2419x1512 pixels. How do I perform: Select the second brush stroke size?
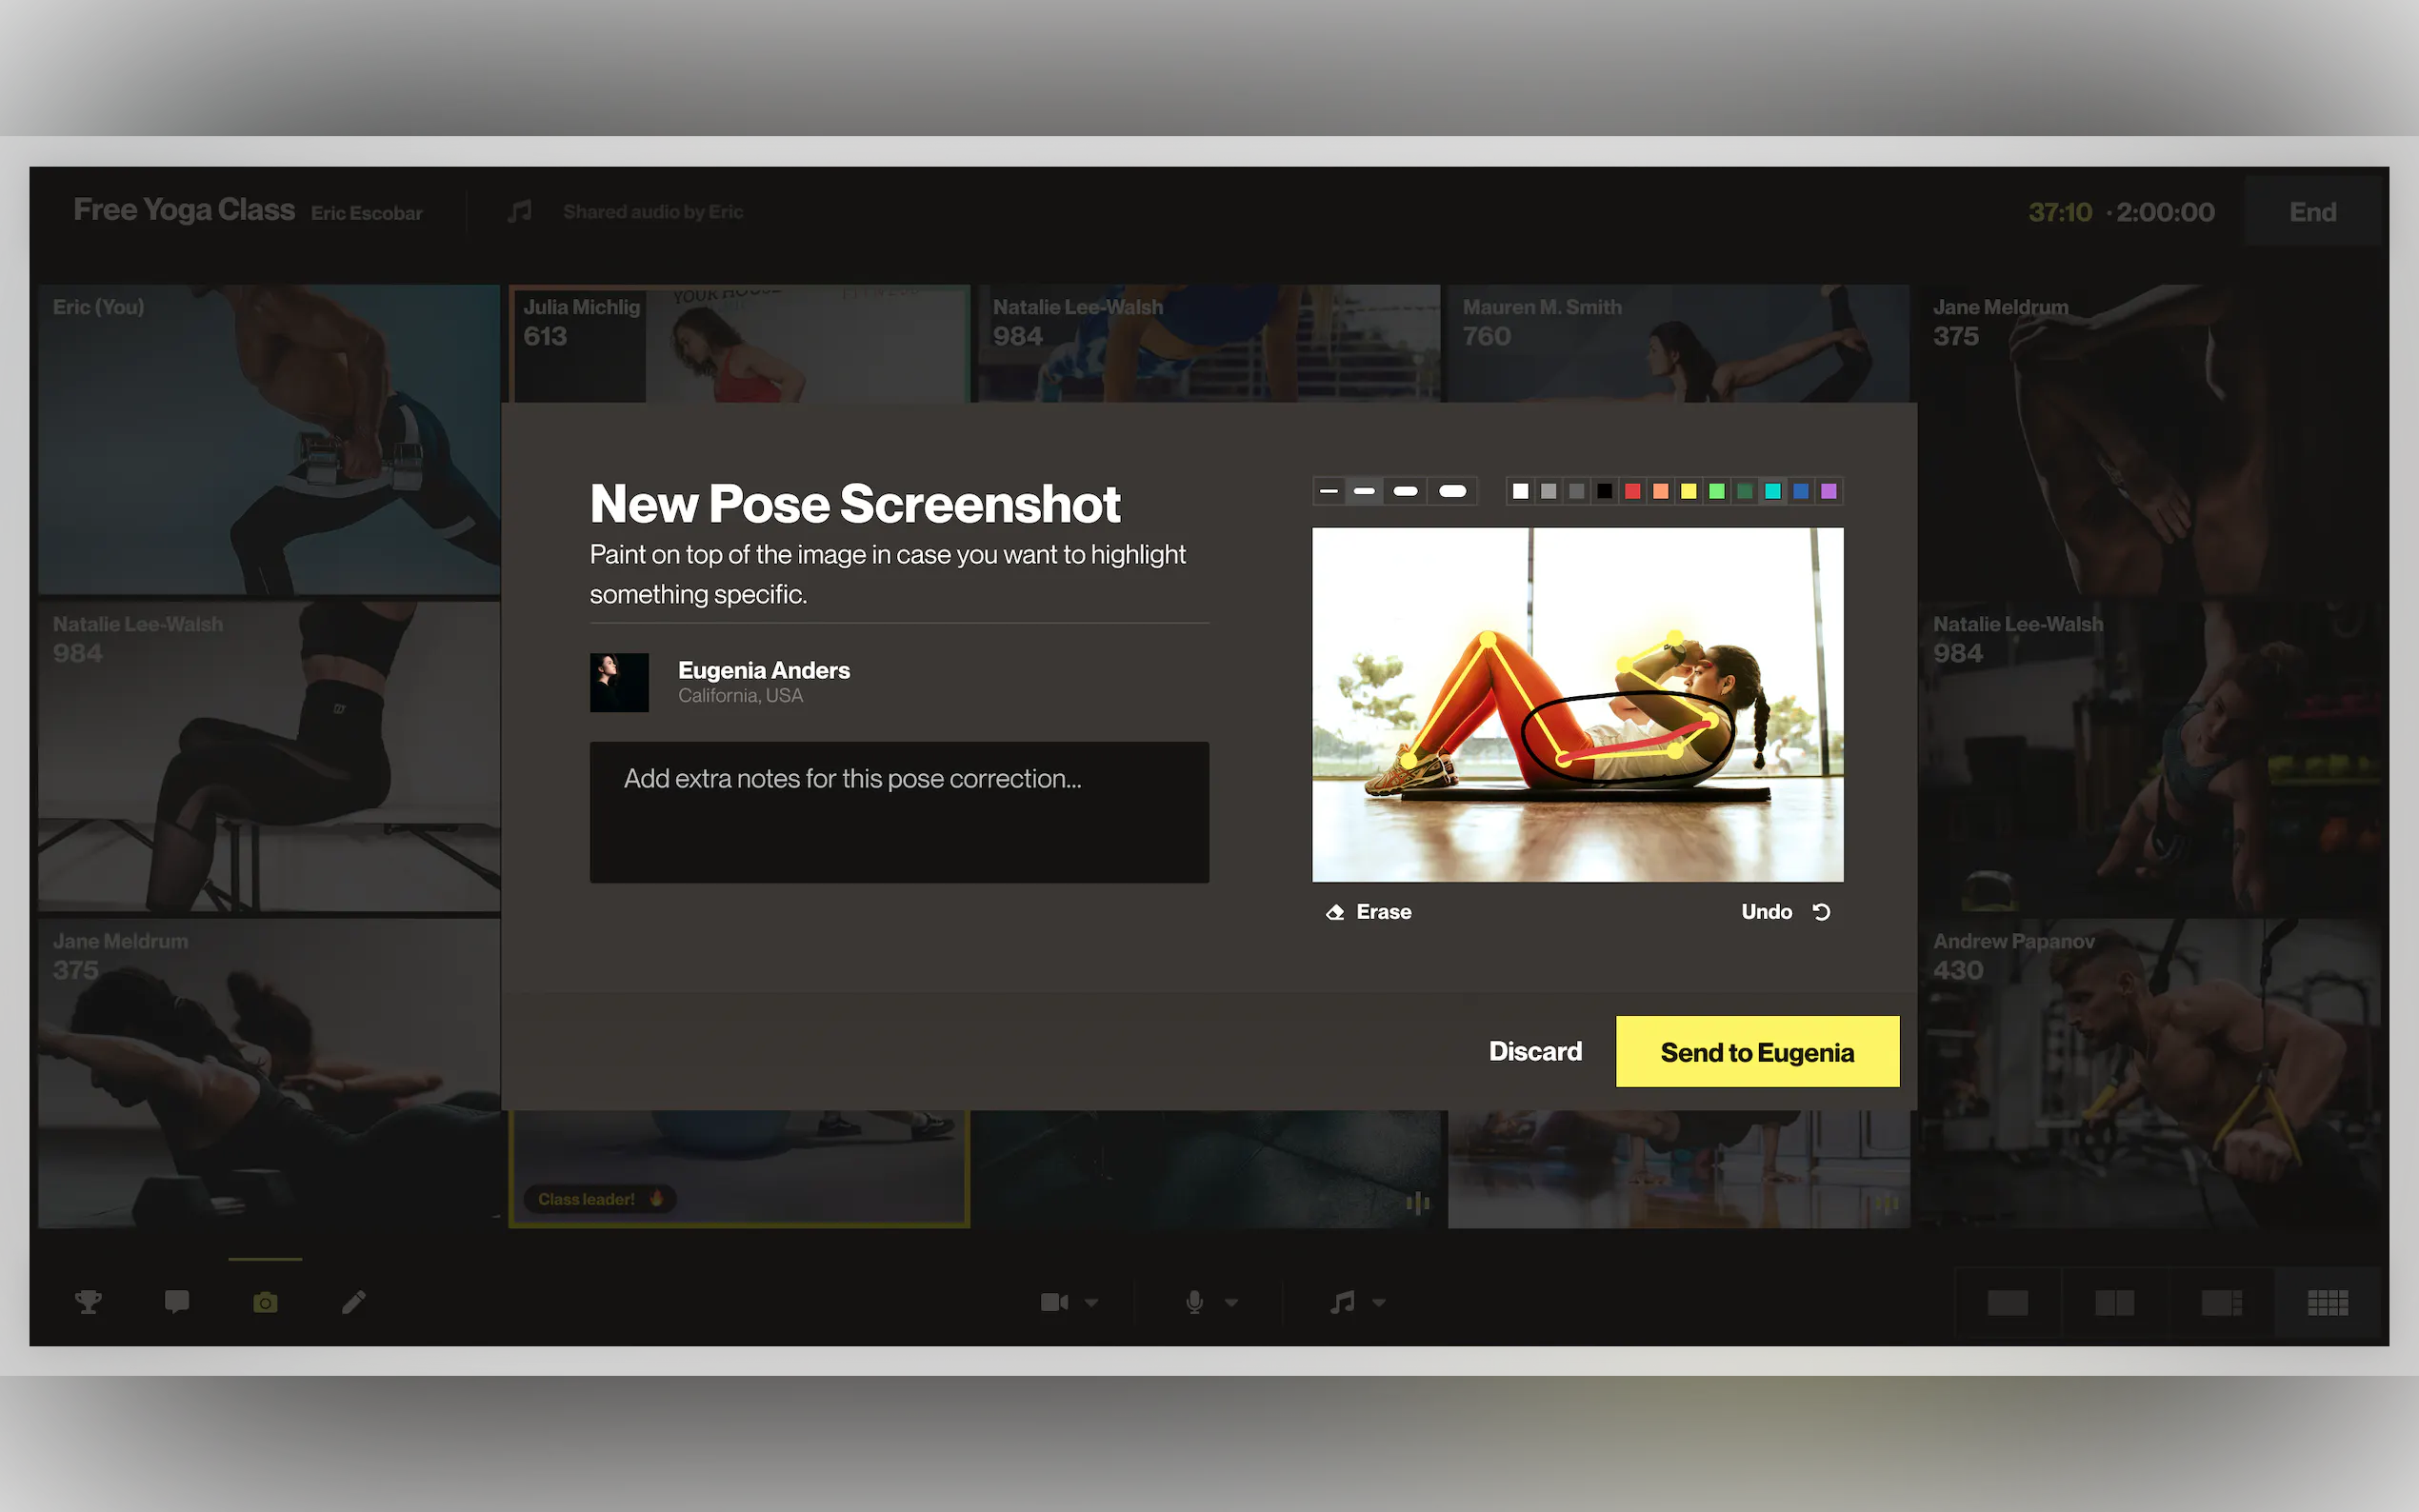(x=1364, y=491)
